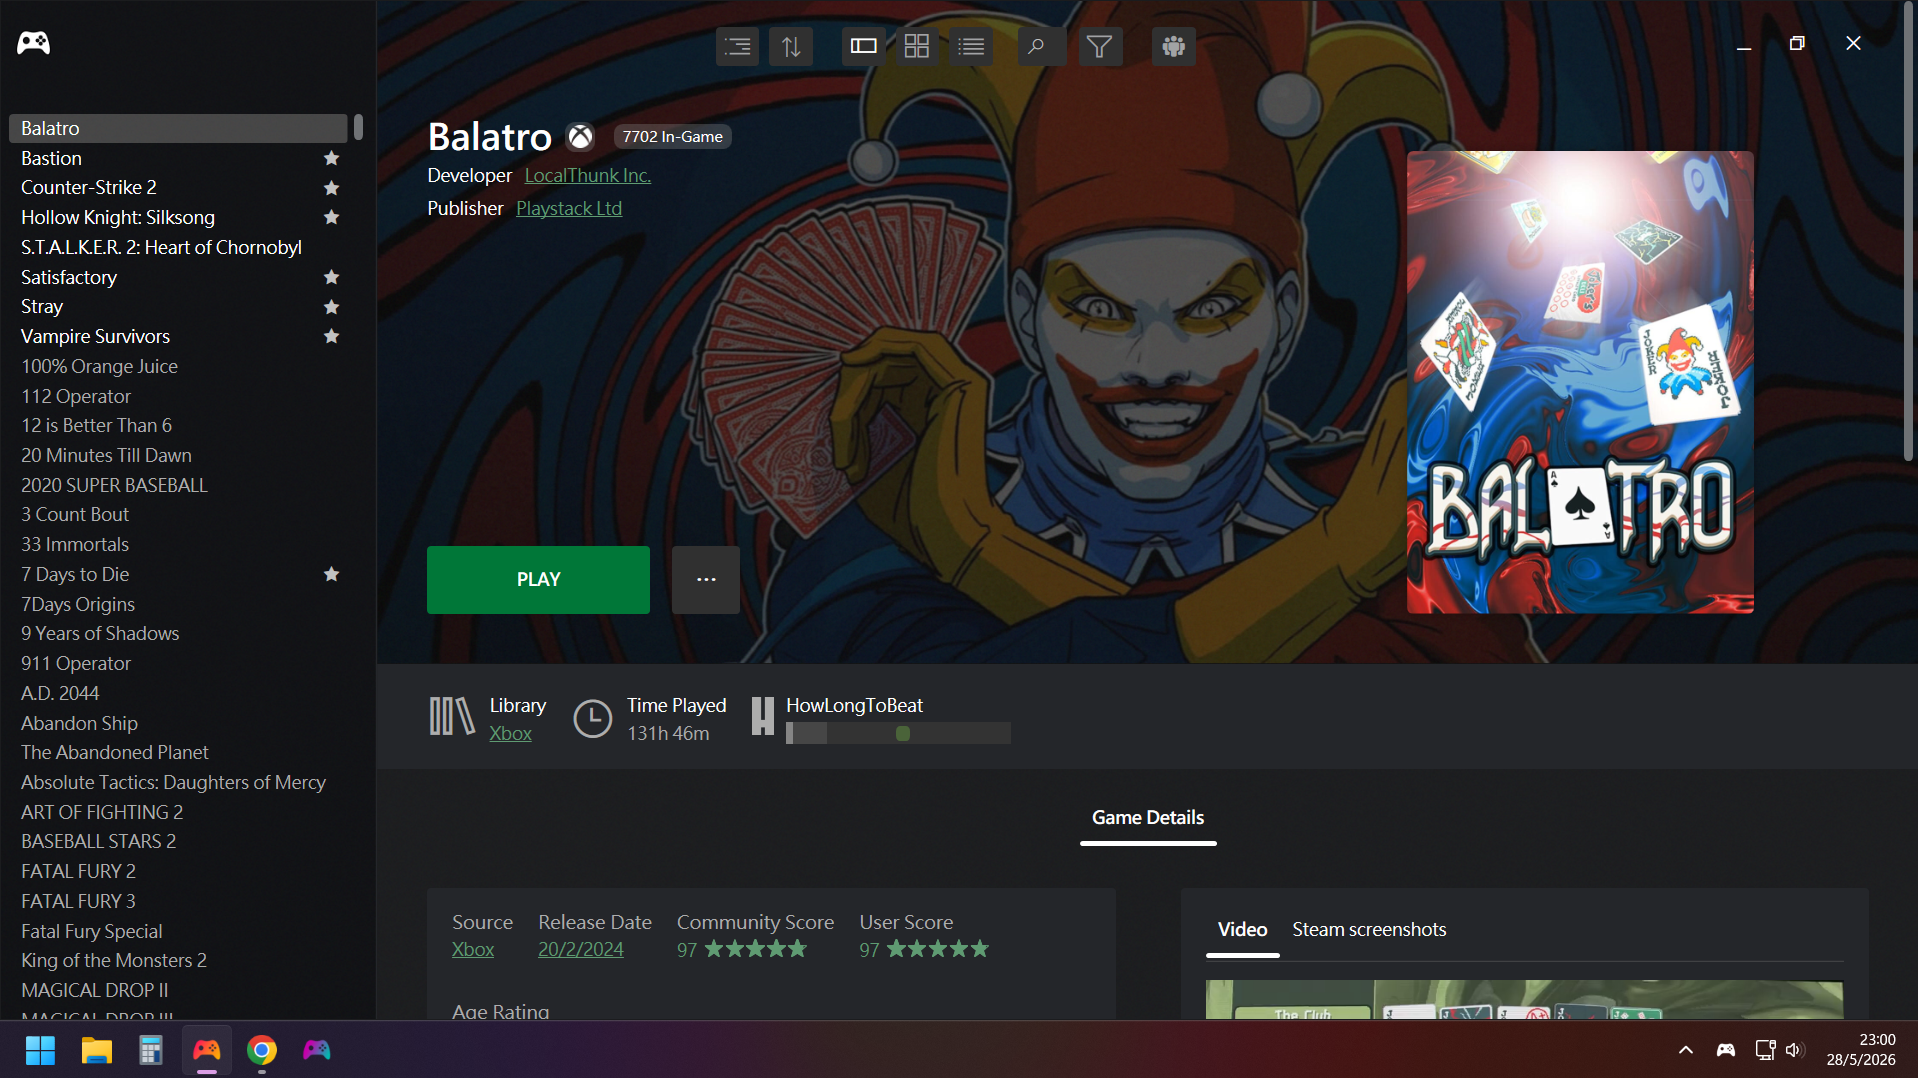Open the filter panel funnel icon

coord(1100,46)
